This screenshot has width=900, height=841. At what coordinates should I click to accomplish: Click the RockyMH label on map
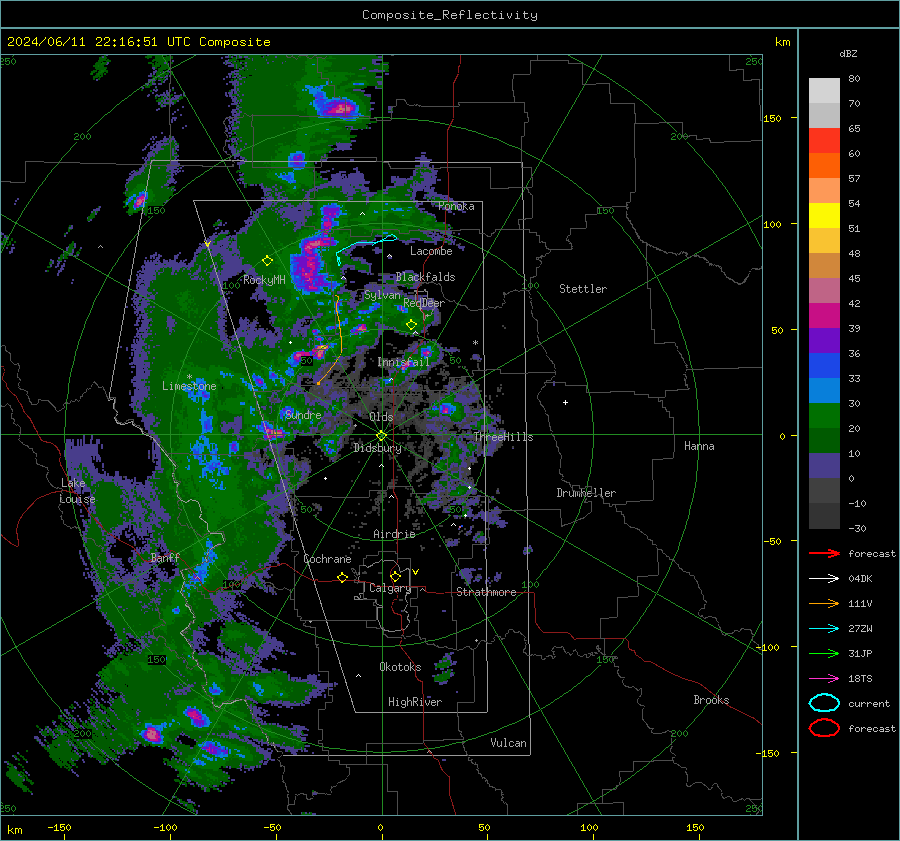coord(264,280)
